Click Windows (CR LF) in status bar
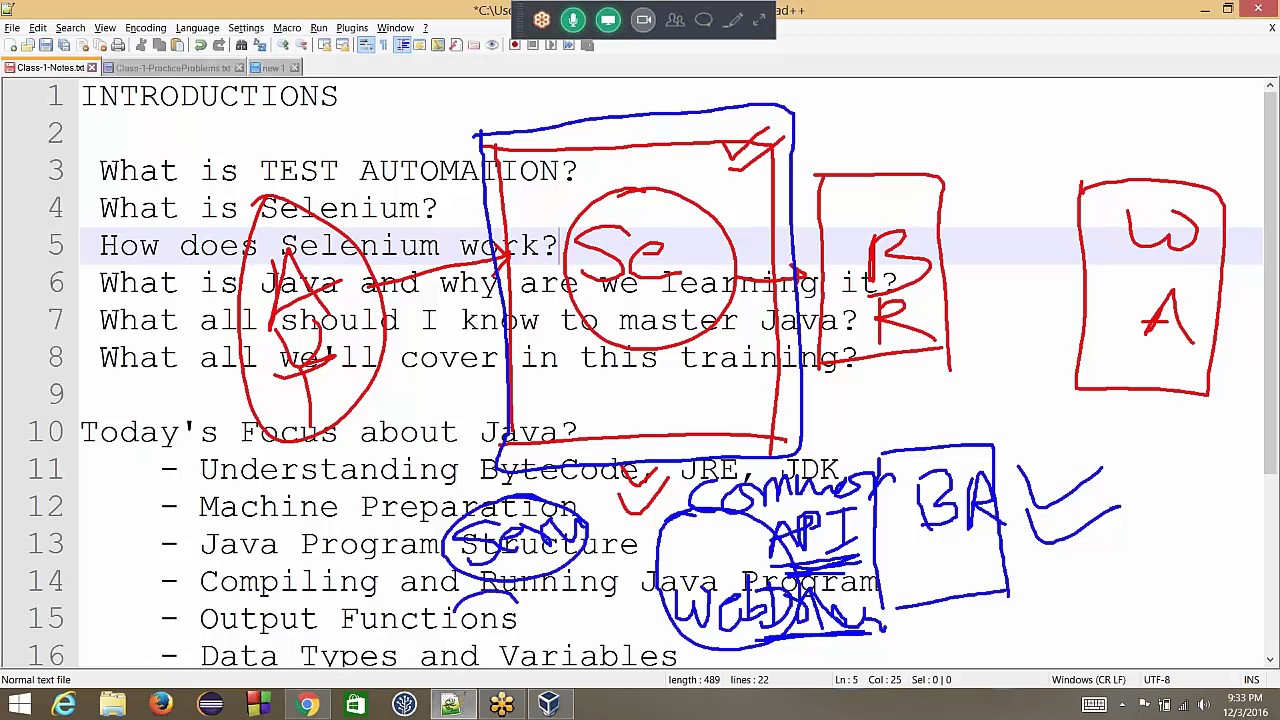1280x720 pixels. coord(1088,680)
